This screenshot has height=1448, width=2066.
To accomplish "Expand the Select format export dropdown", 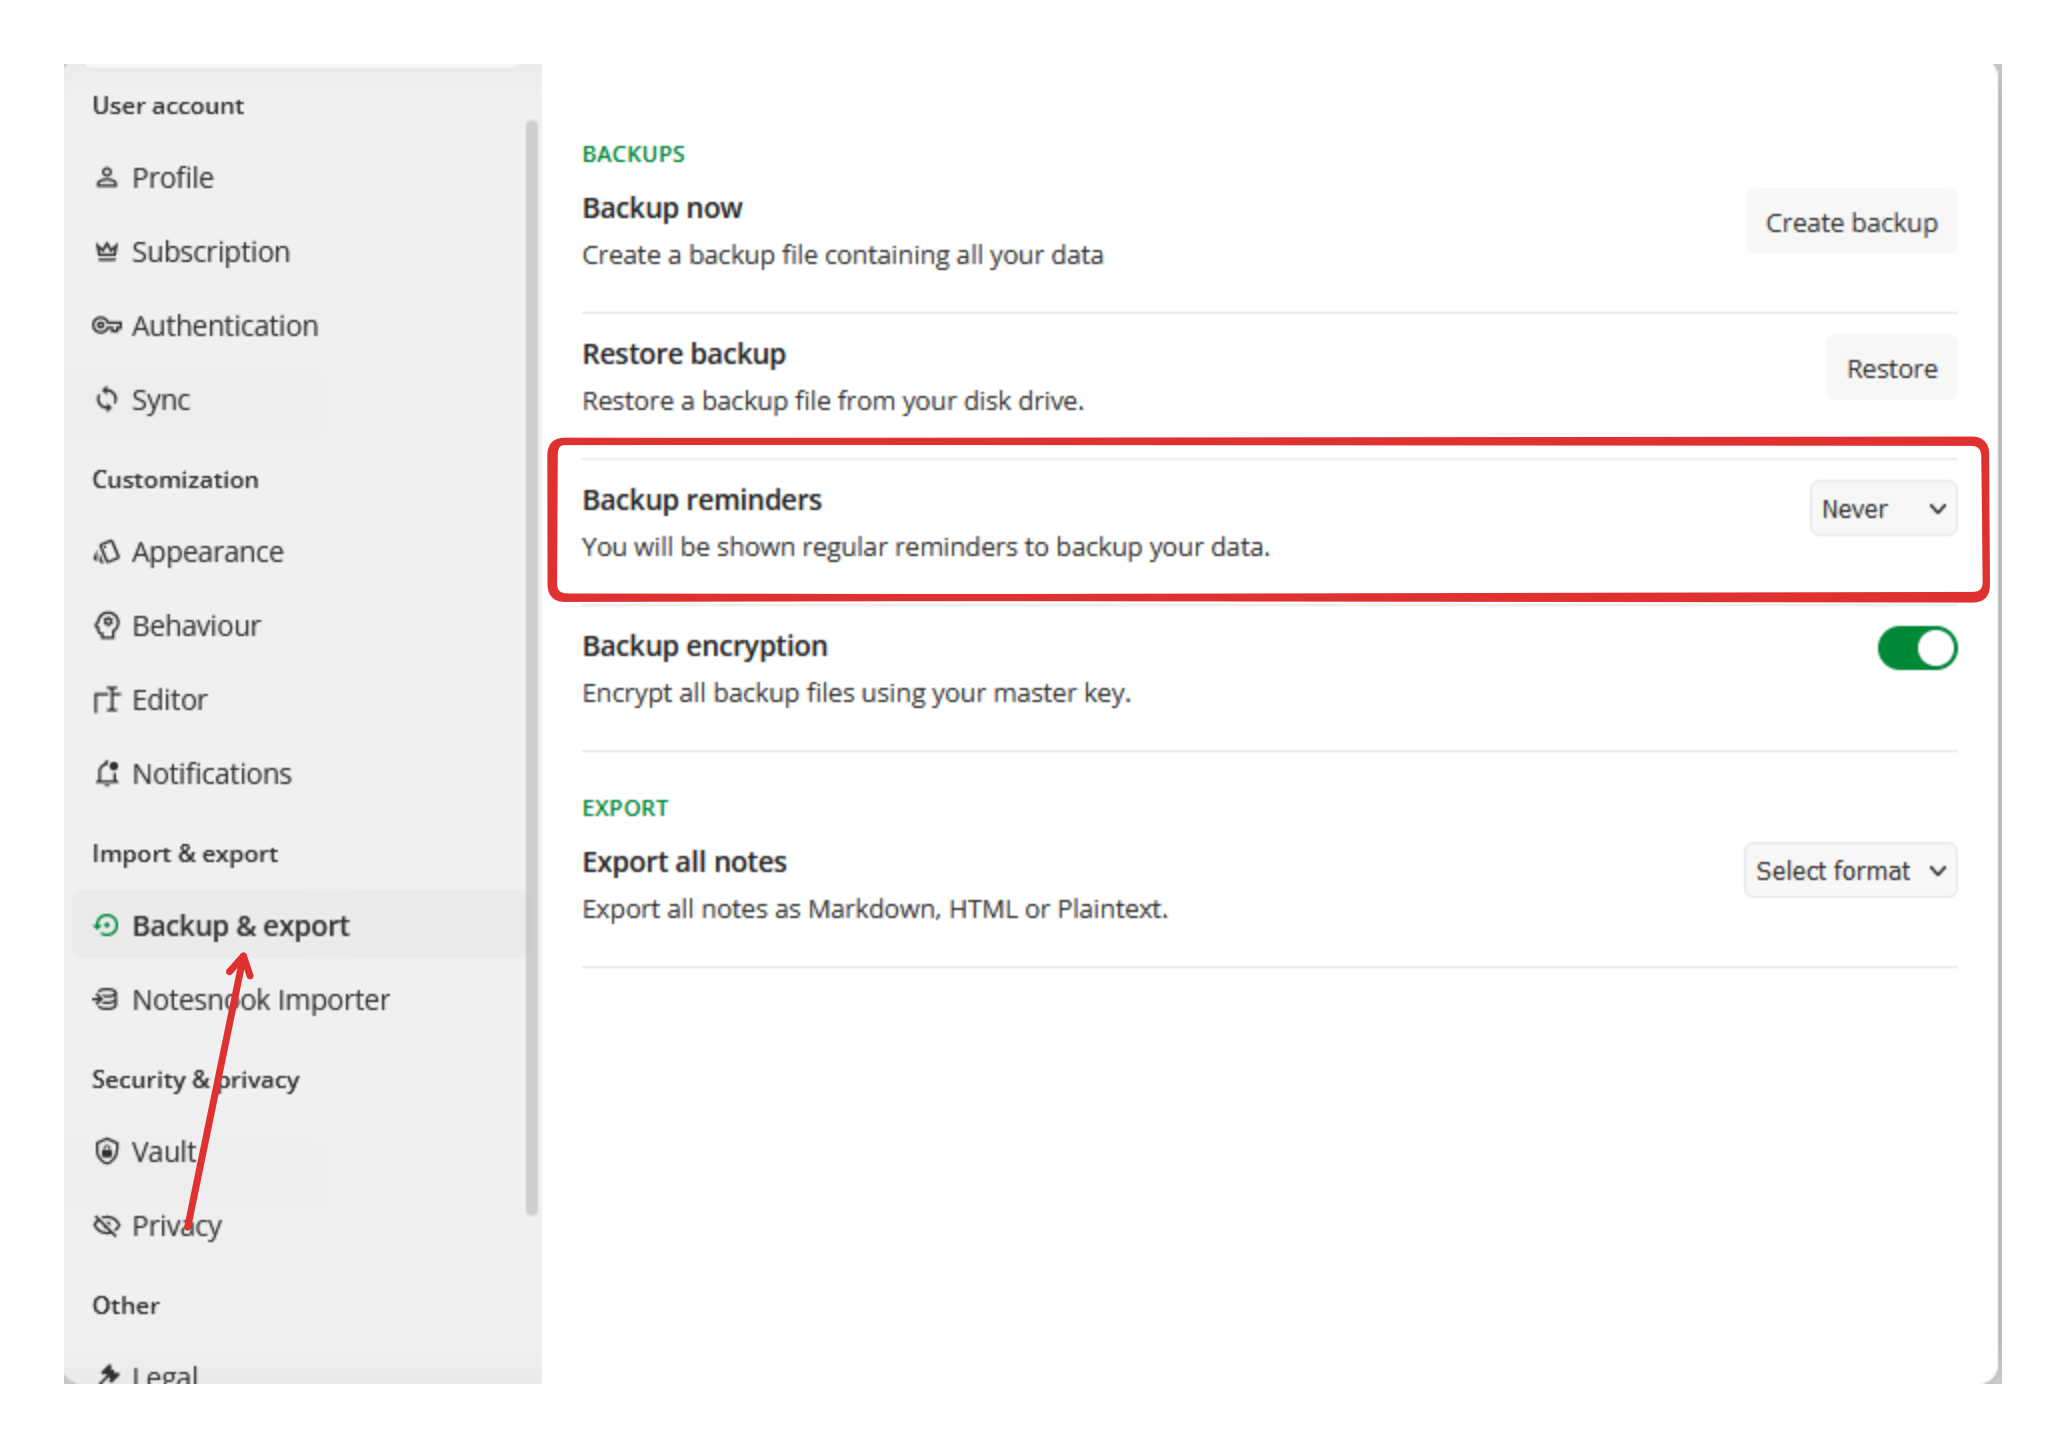I will coord(1850,871).
